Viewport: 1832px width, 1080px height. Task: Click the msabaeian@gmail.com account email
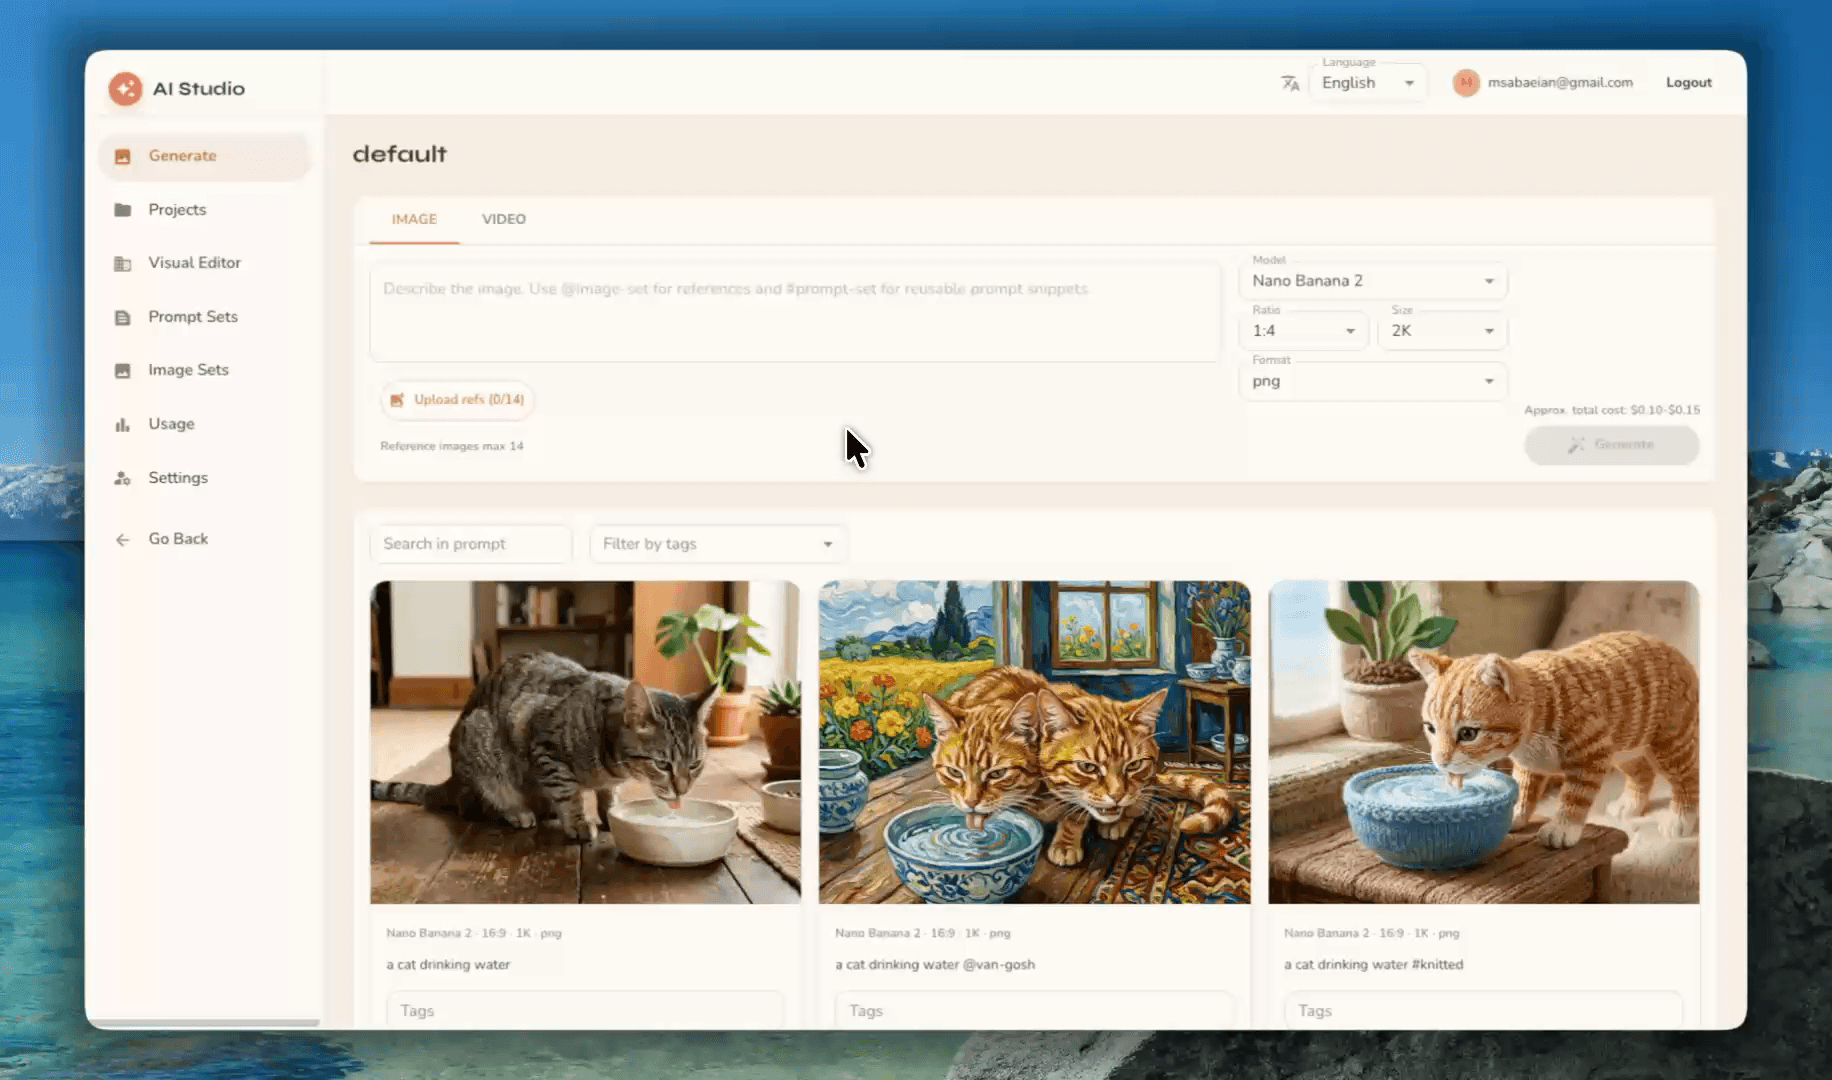pyautogui.click(x=1560, y=83)
